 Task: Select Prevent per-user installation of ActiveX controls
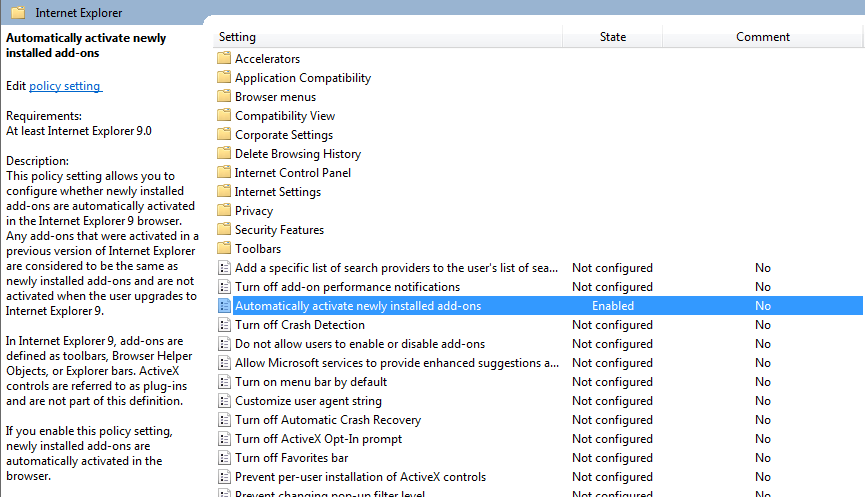(360, 477)
